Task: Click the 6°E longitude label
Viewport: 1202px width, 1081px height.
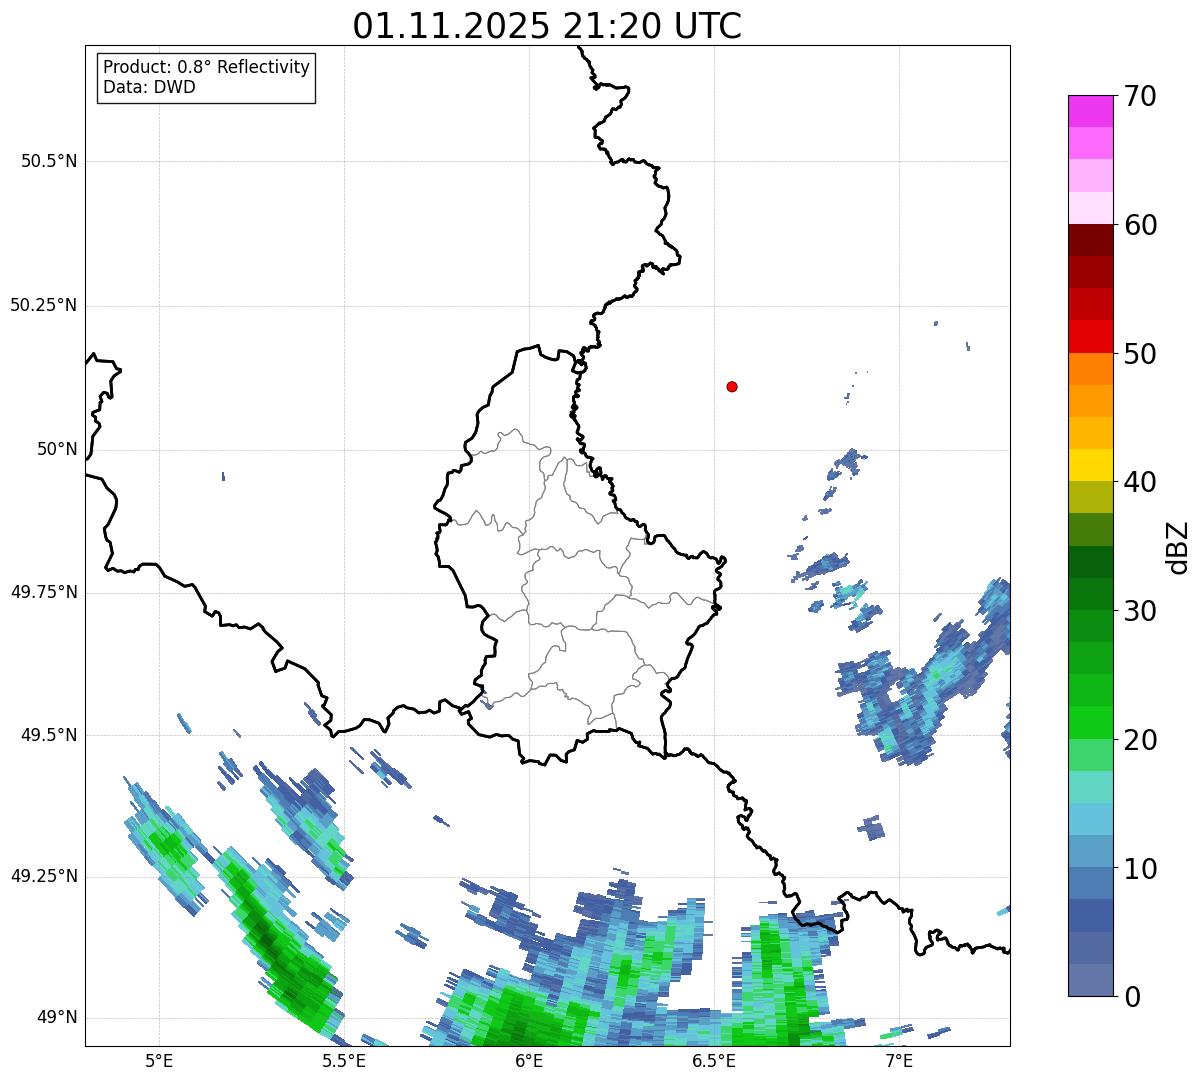Action: pyautogui.click(x=529, y=1060)
